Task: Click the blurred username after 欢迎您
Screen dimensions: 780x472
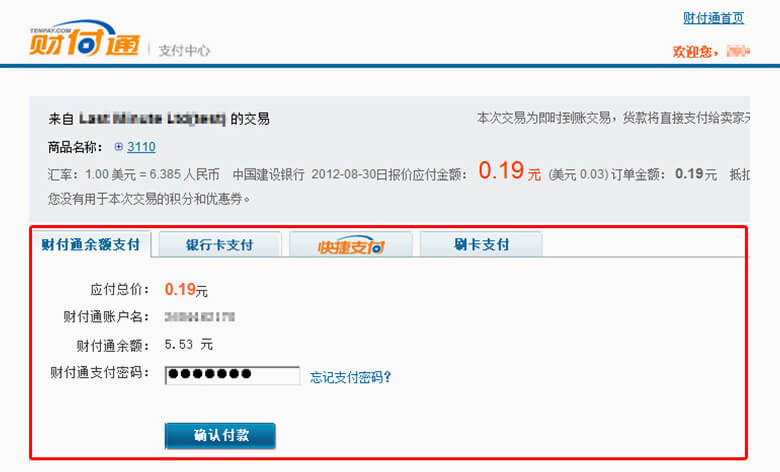Action: (738, 51)
